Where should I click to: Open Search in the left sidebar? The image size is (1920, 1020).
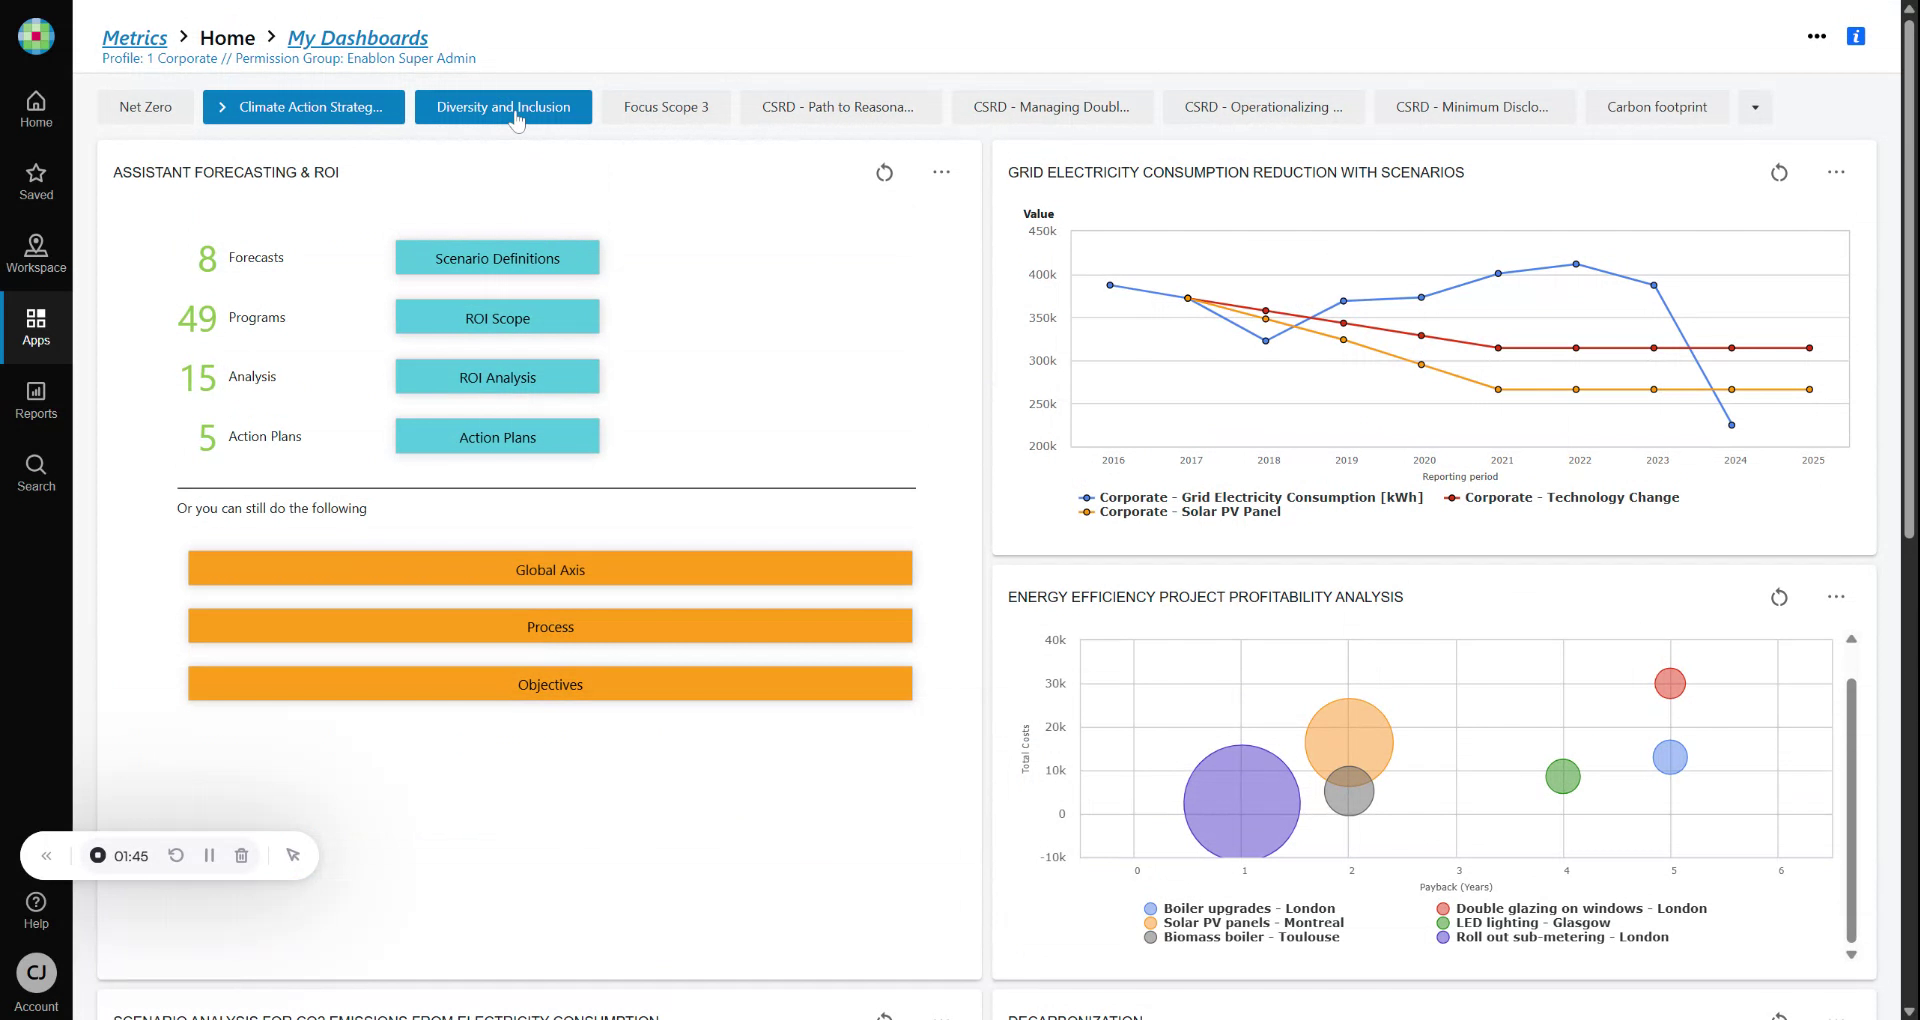tap(36, 473)
